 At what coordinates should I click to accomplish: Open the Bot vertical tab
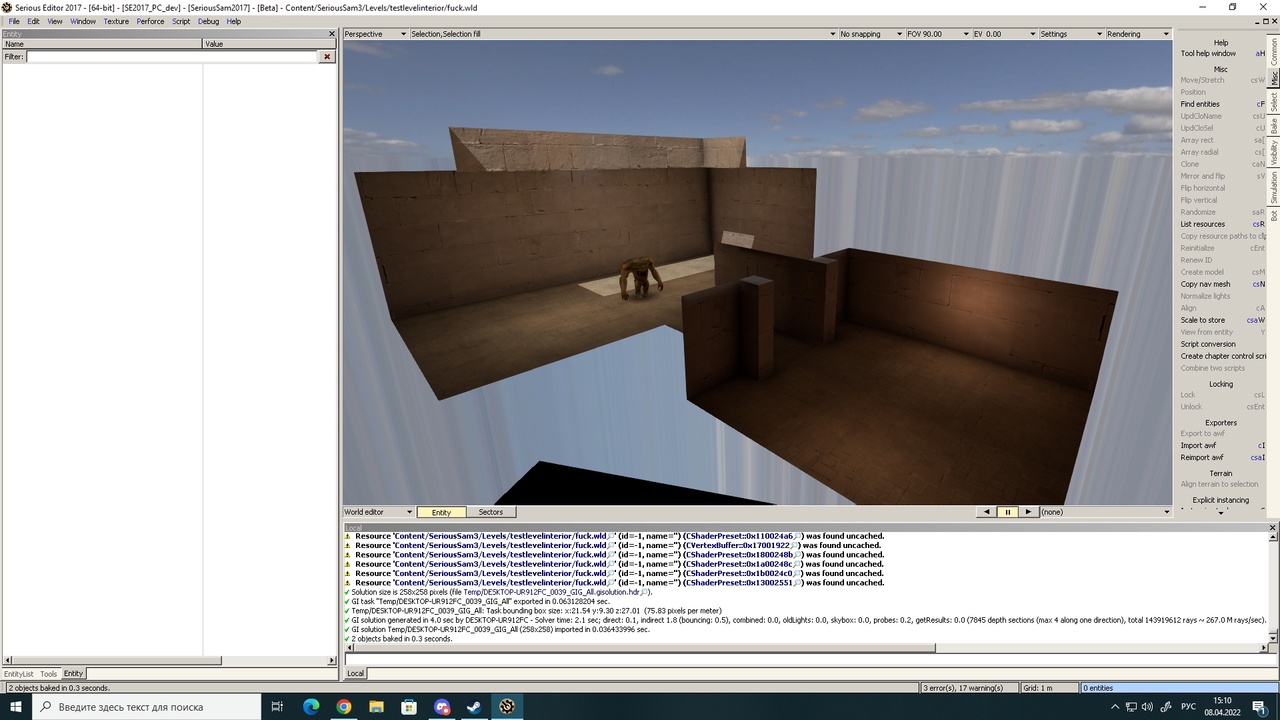[x=1274, y=216]
